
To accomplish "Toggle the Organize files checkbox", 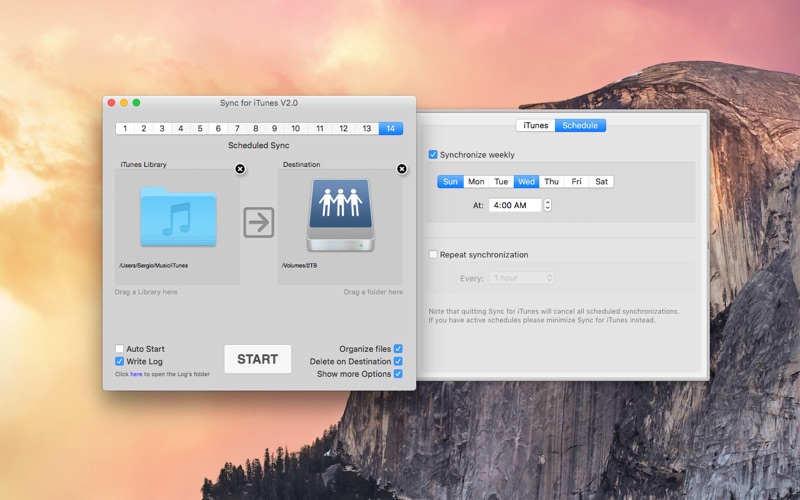I will point(398,348).
